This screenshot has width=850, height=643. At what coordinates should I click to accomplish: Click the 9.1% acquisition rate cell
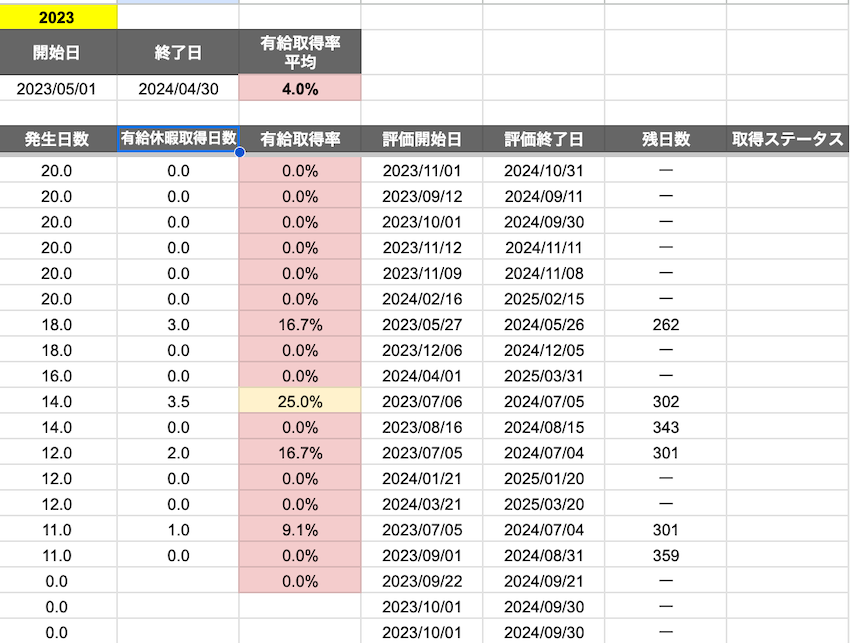[300, 530]
